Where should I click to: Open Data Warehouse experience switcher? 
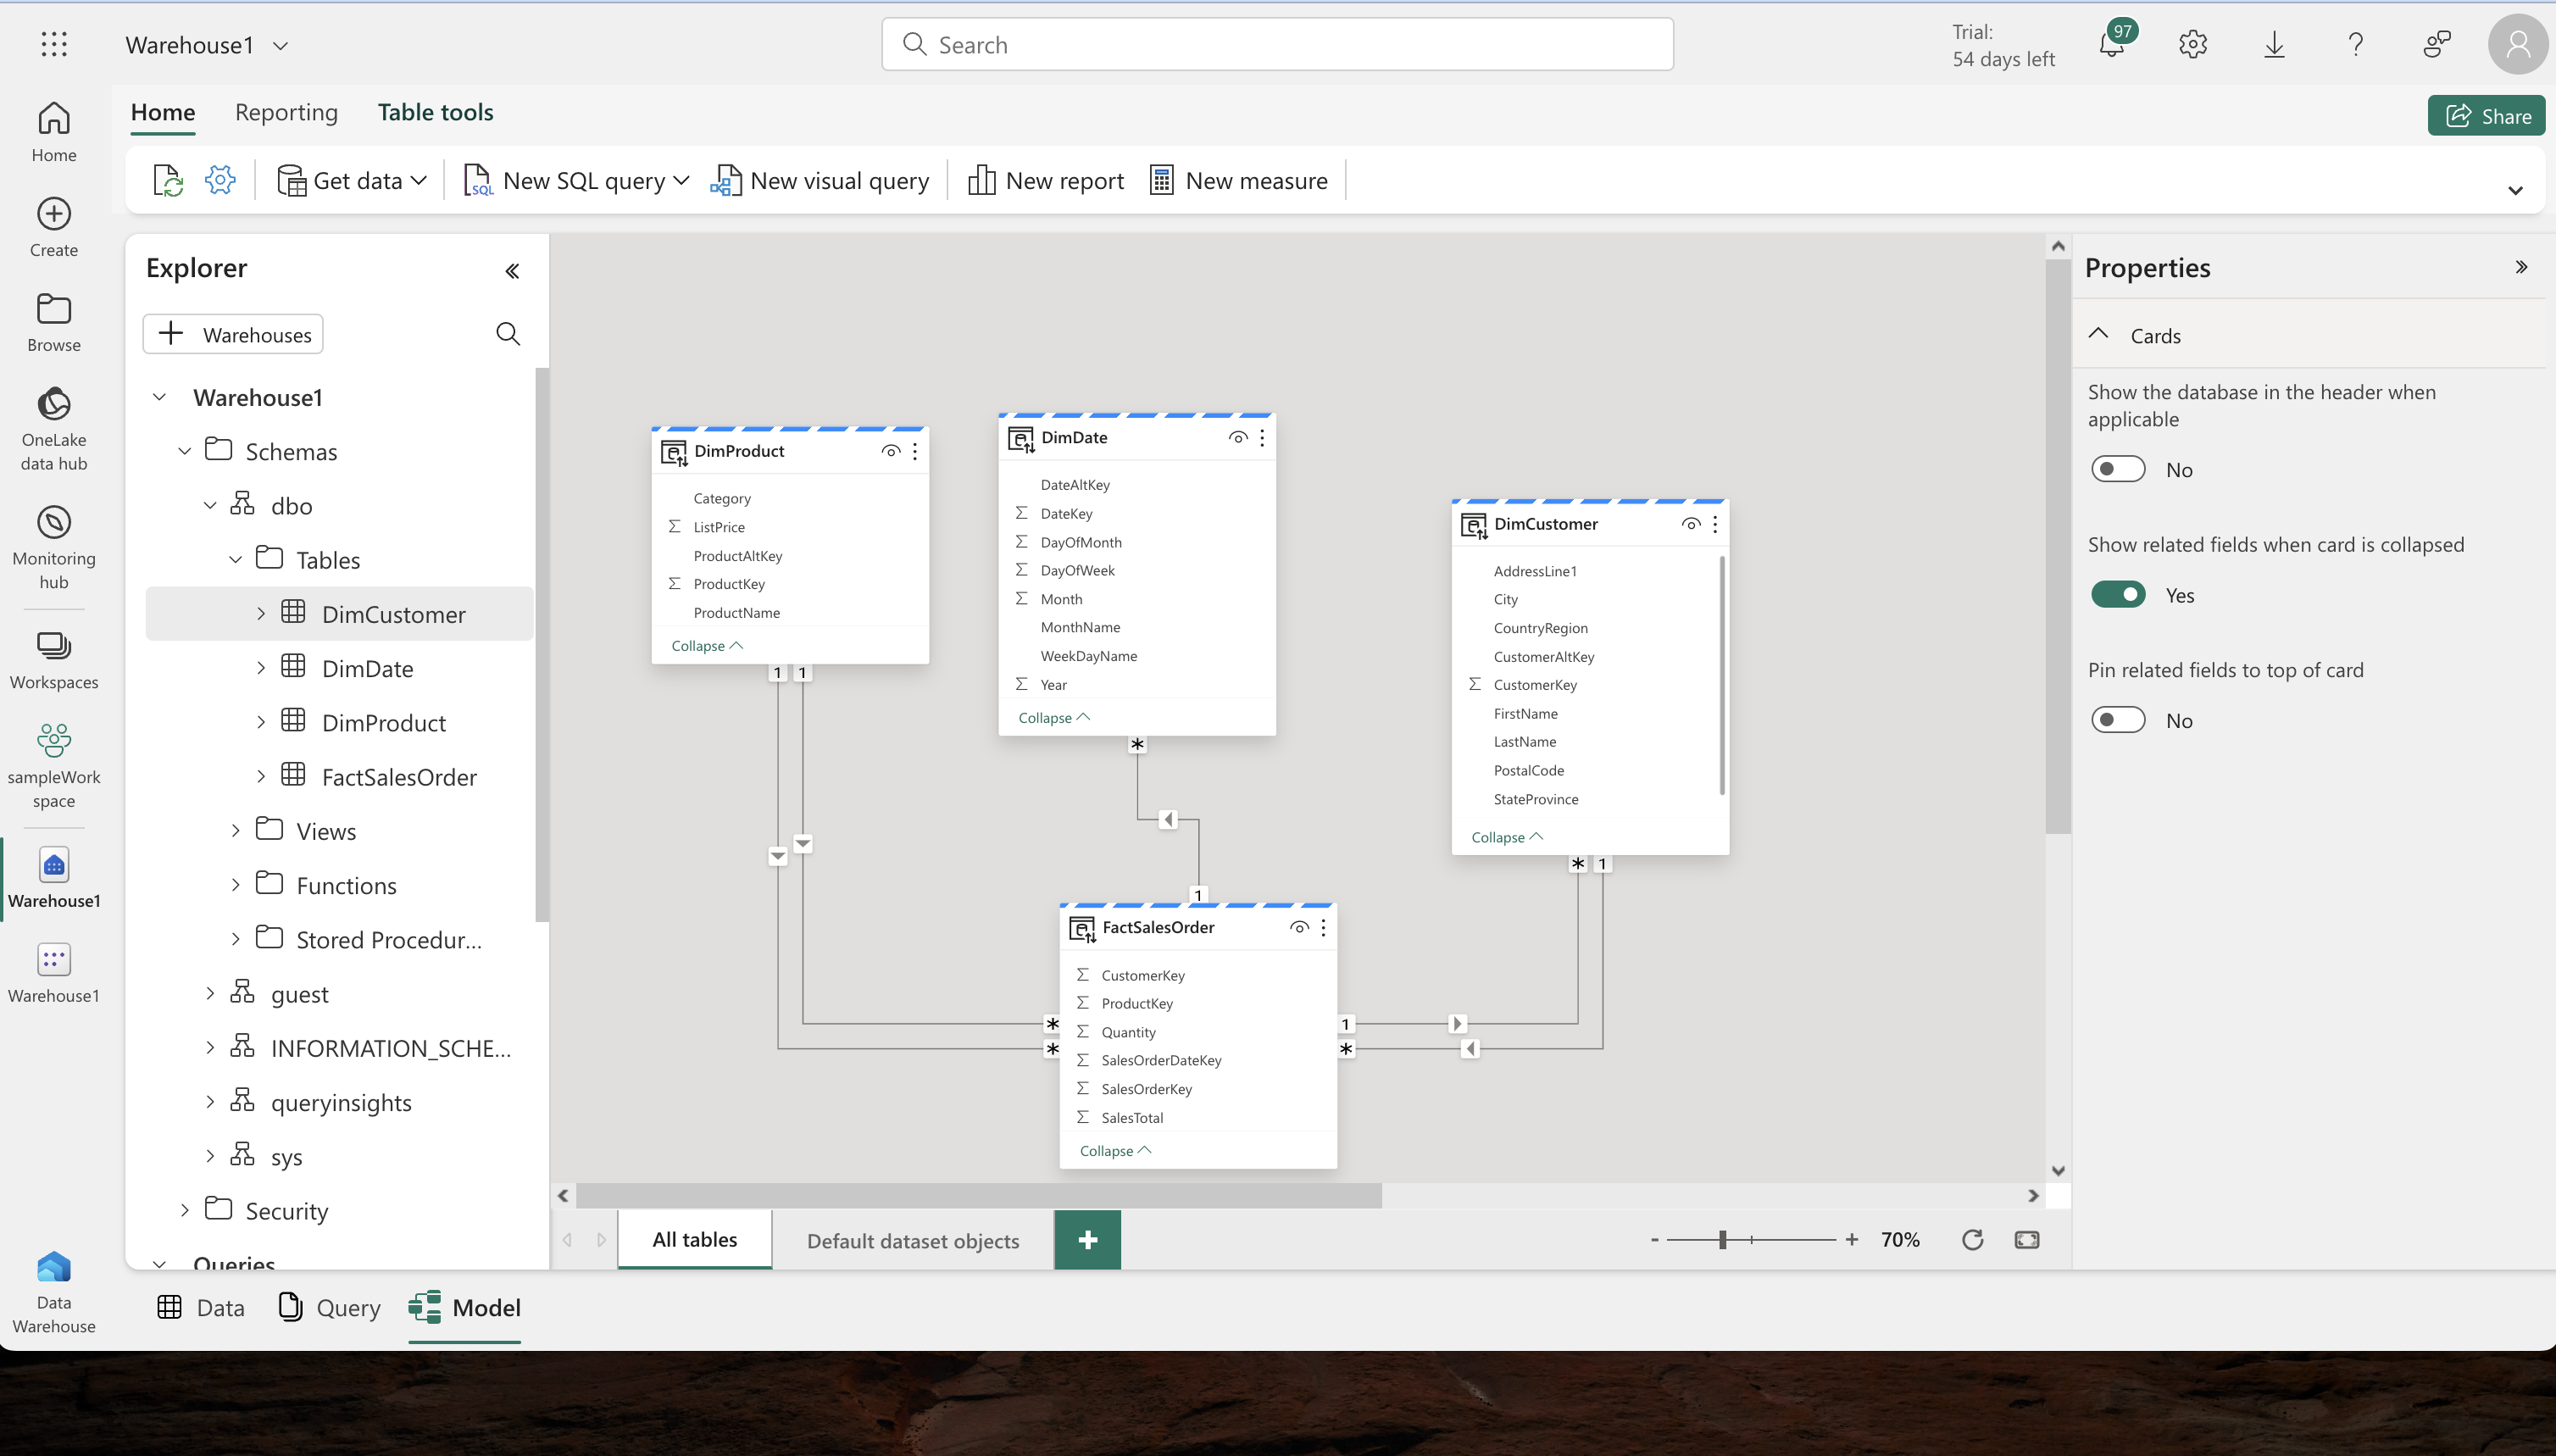pos(54,1291)
